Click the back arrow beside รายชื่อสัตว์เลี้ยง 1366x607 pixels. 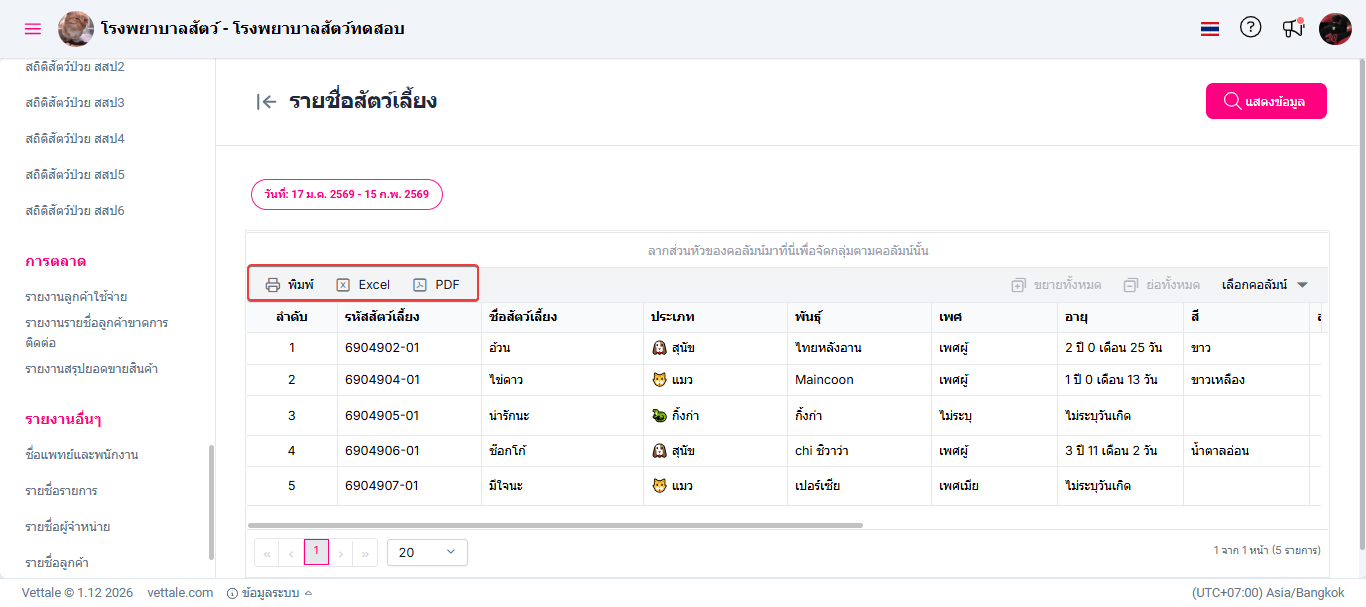(266, 101)
